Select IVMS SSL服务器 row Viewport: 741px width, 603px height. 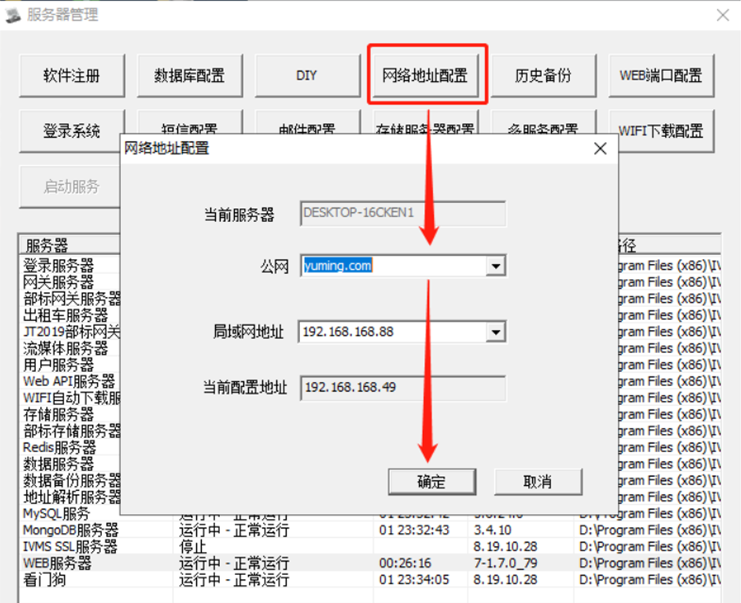click(370, 547)
